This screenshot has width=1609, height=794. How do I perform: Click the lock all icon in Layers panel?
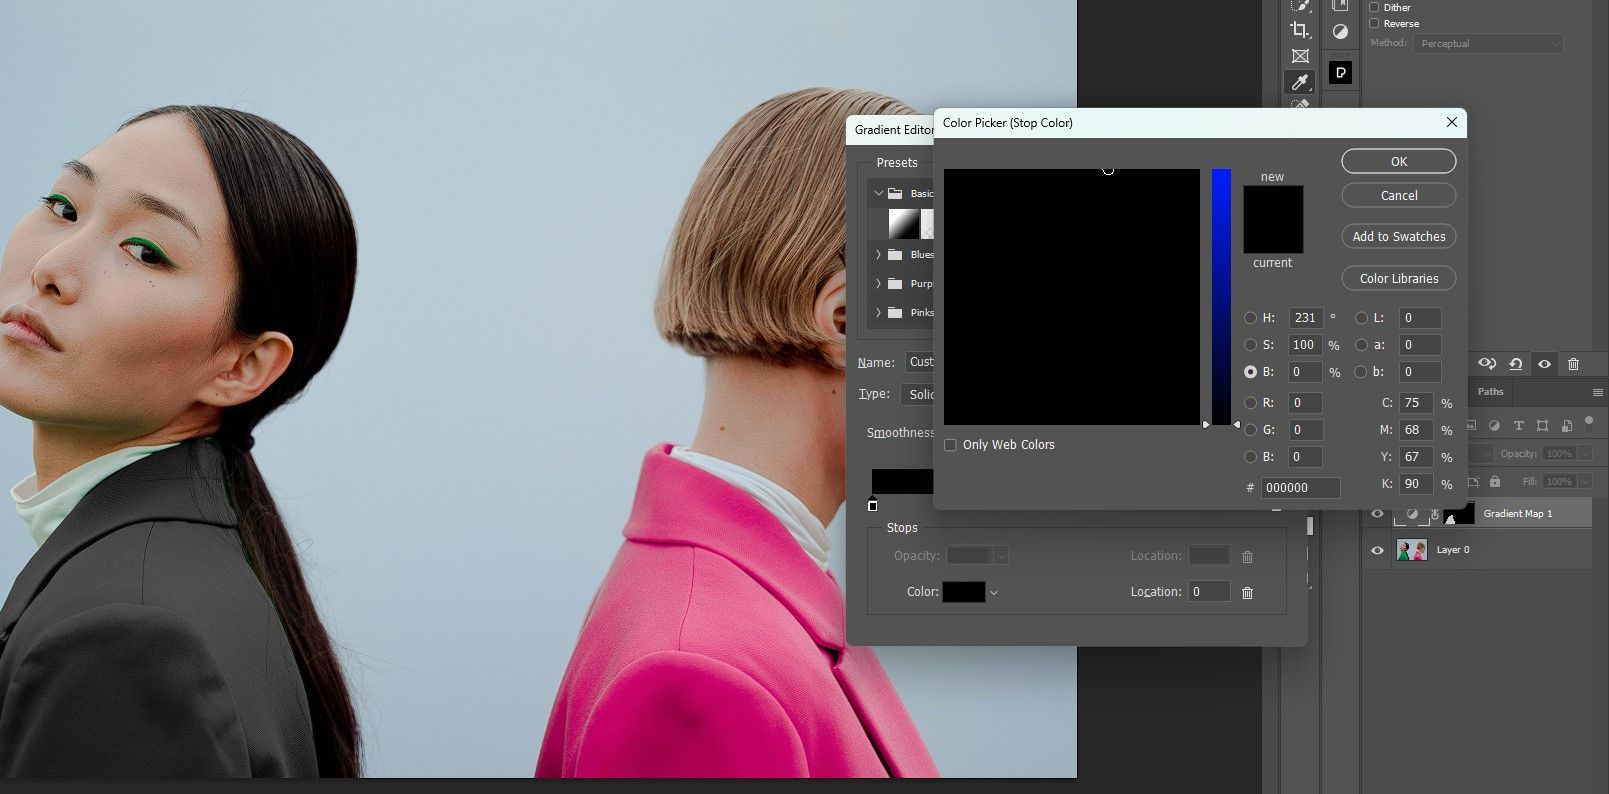[x=1495, y=481]
